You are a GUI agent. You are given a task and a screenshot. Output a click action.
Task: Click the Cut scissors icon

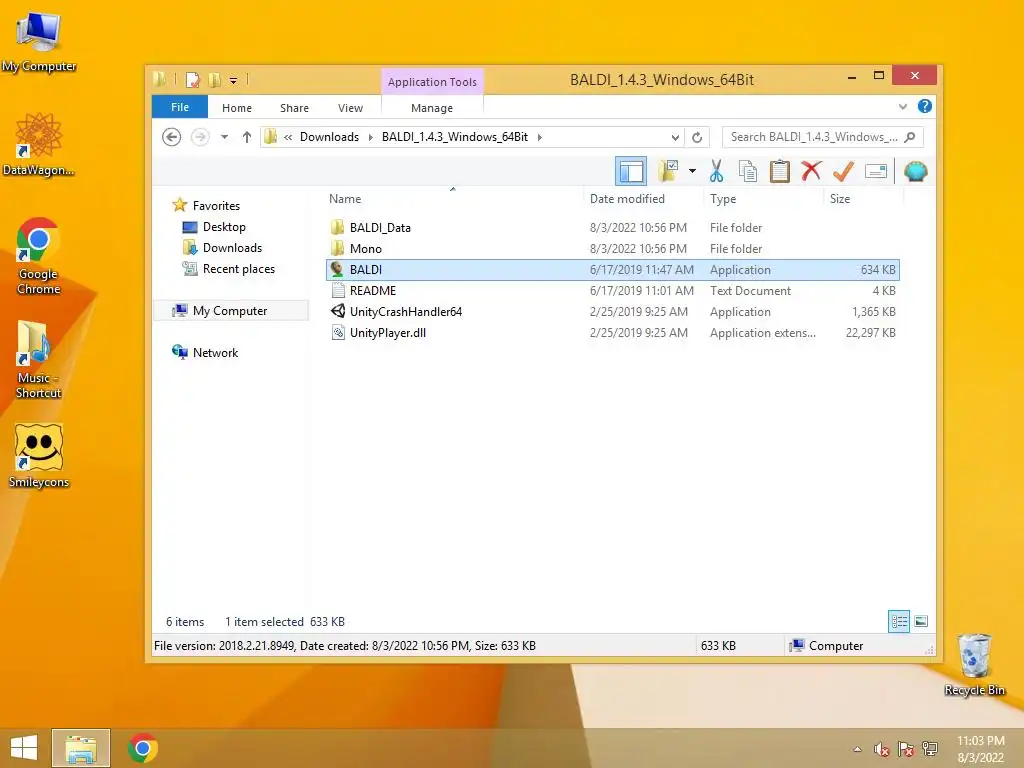(716, 172)
